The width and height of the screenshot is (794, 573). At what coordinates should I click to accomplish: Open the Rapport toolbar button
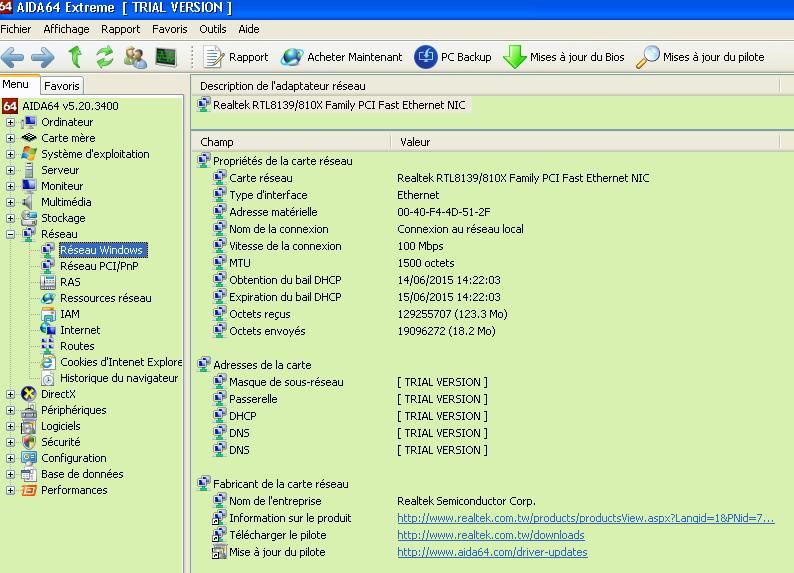pyautogui.click(x=236, y=57)
